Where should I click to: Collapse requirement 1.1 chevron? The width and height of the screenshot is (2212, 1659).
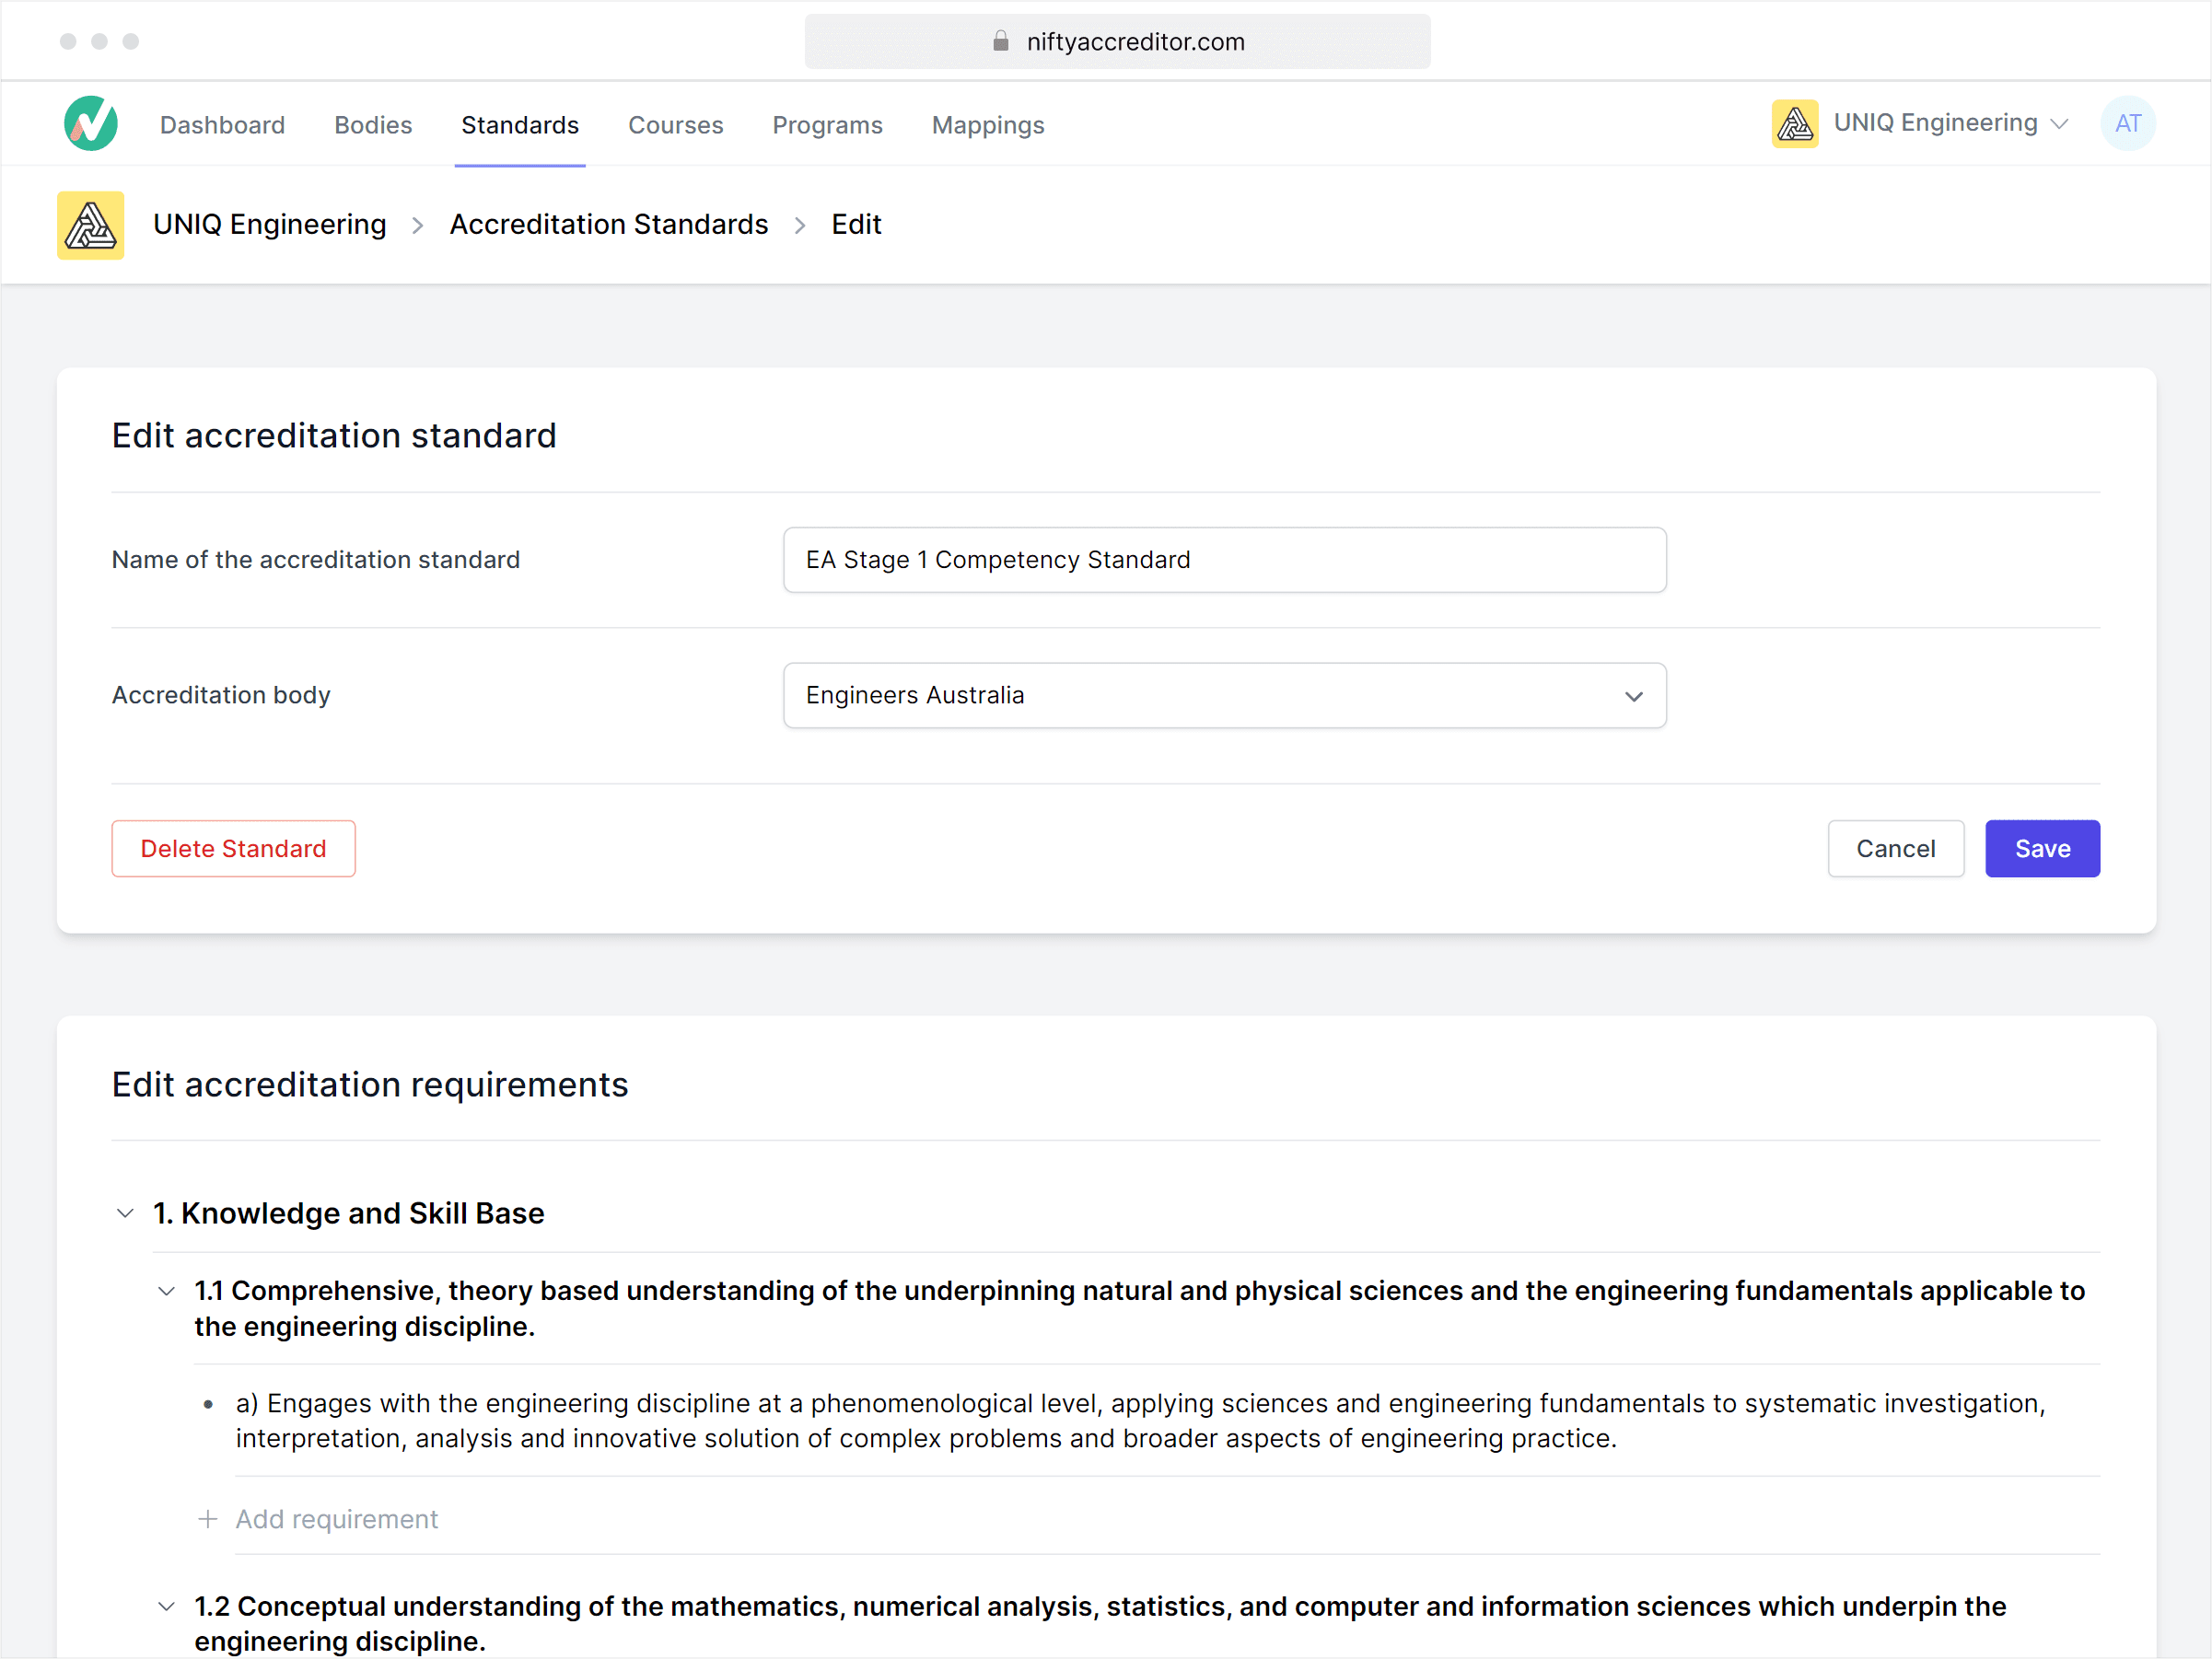coord(167,1291)
